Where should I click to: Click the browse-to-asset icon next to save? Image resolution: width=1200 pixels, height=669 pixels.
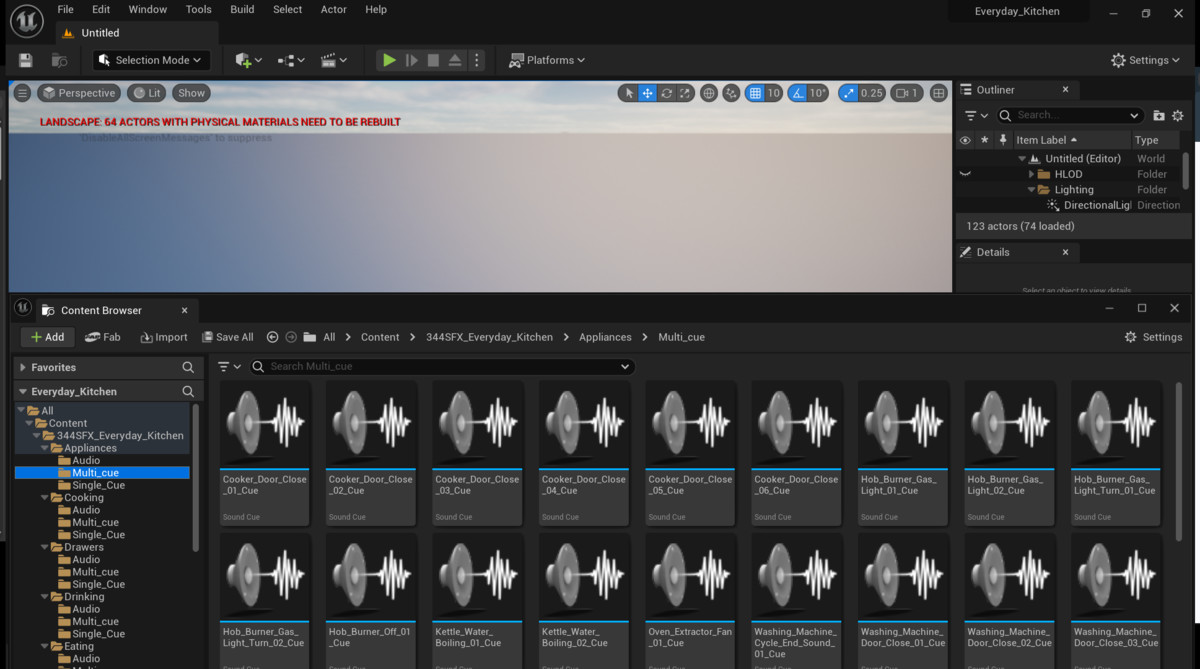(x=59, y=60)
